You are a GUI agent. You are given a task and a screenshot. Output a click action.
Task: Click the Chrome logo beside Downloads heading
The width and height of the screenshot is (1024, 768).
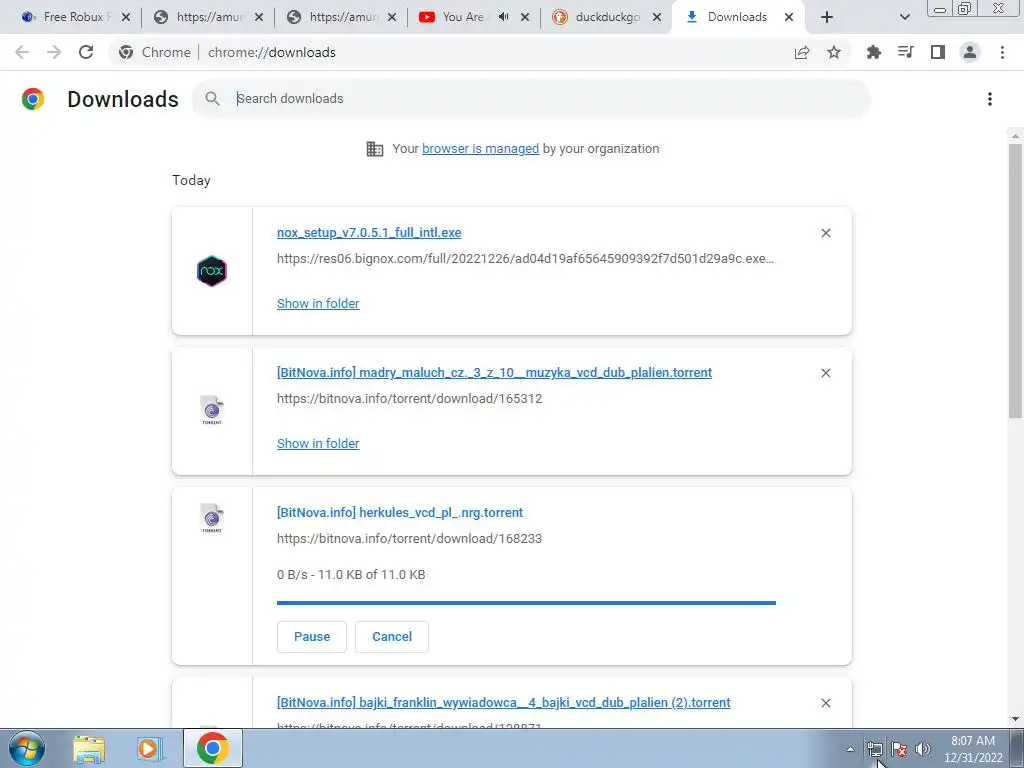[x=33, y=99]
